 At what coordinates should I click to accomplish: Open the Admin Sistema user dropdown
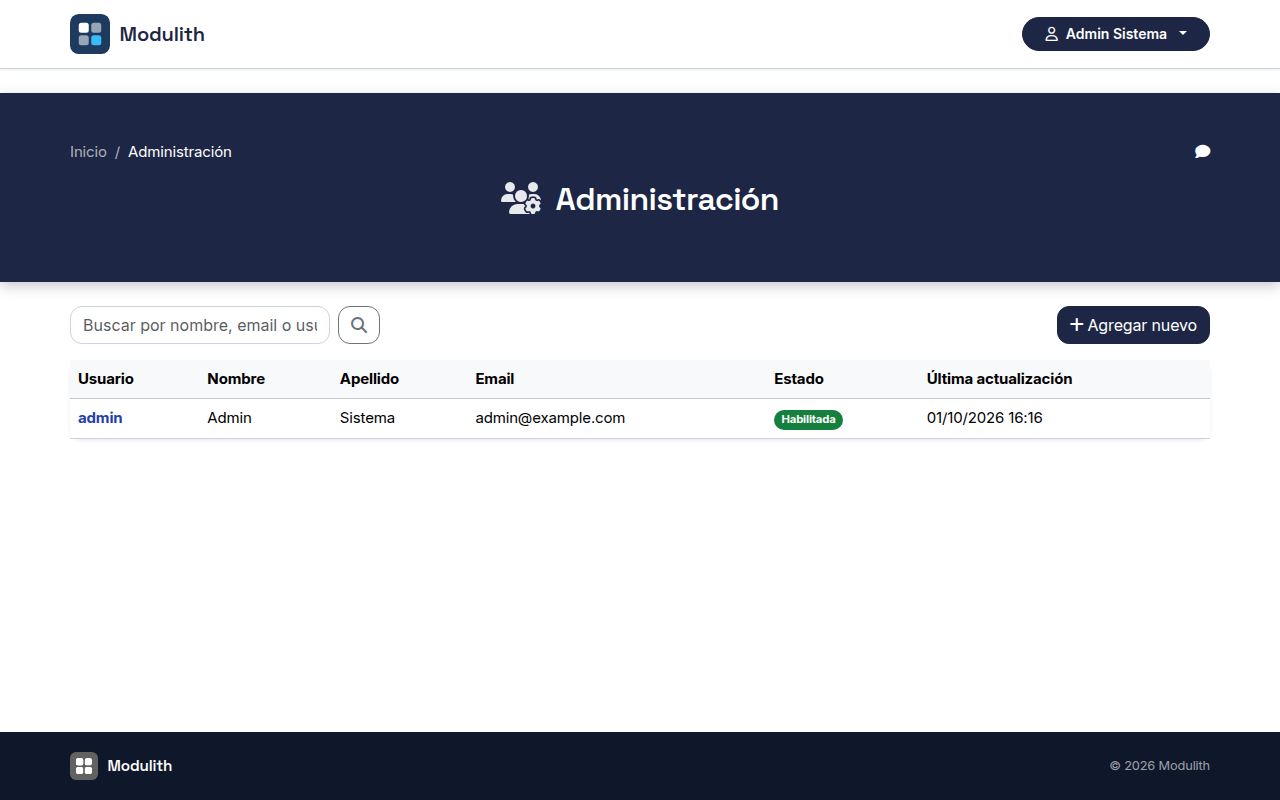coord(1116,34)
